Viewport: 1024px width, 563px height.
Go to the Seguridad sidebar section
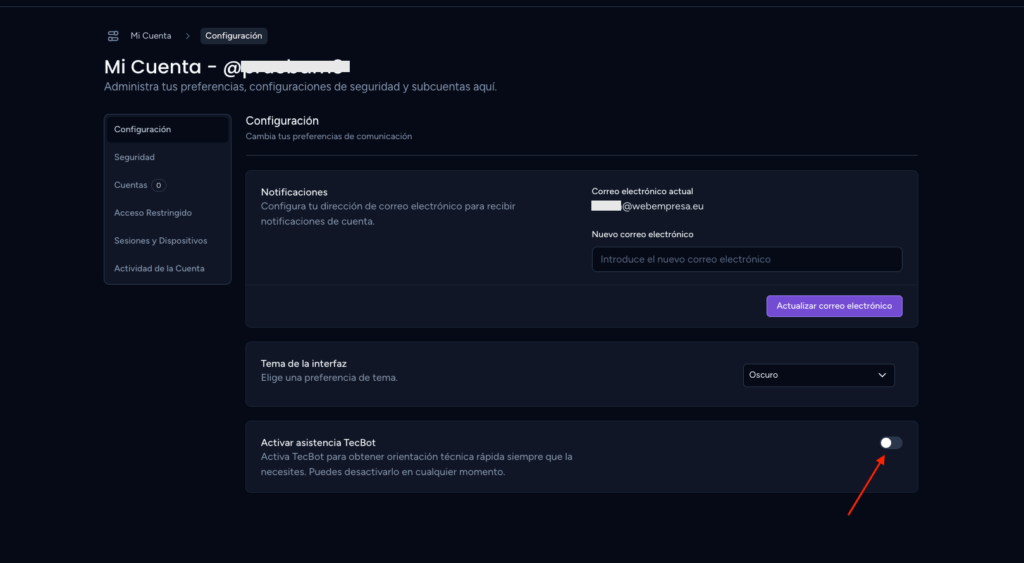167,157
